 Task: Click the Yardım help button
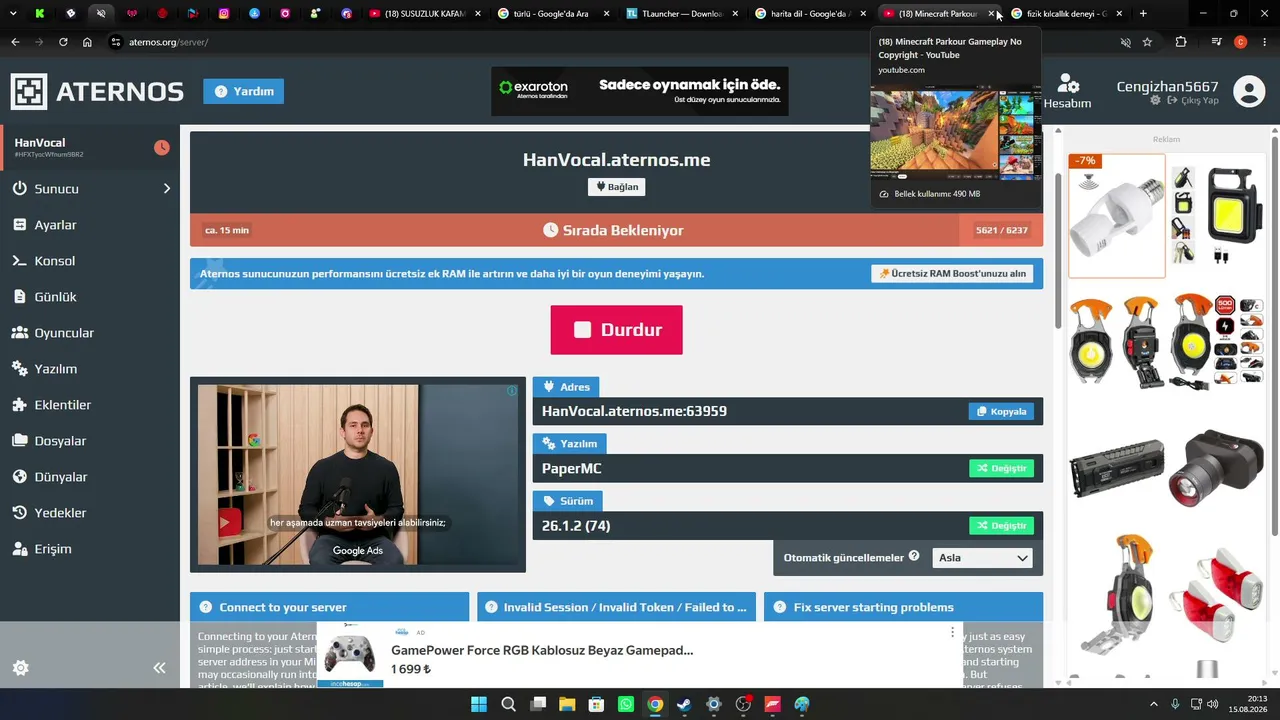(244, 91)
